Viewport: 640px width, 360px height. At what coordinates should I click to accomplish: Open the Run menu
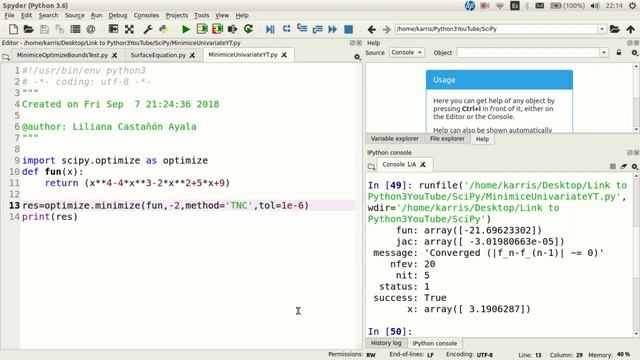point(96,15)
